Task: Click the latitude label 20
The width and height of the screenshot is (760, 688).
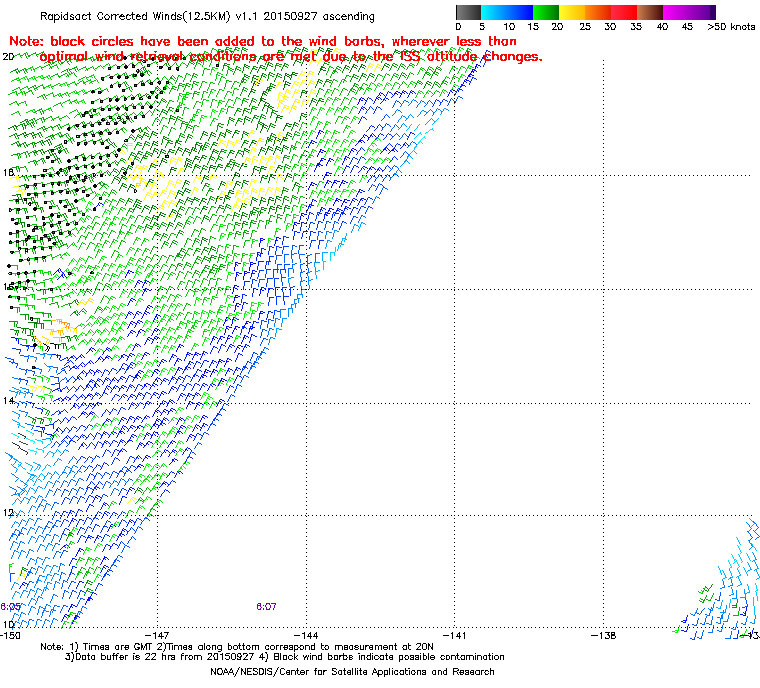Action: click(x=8, y=57)
